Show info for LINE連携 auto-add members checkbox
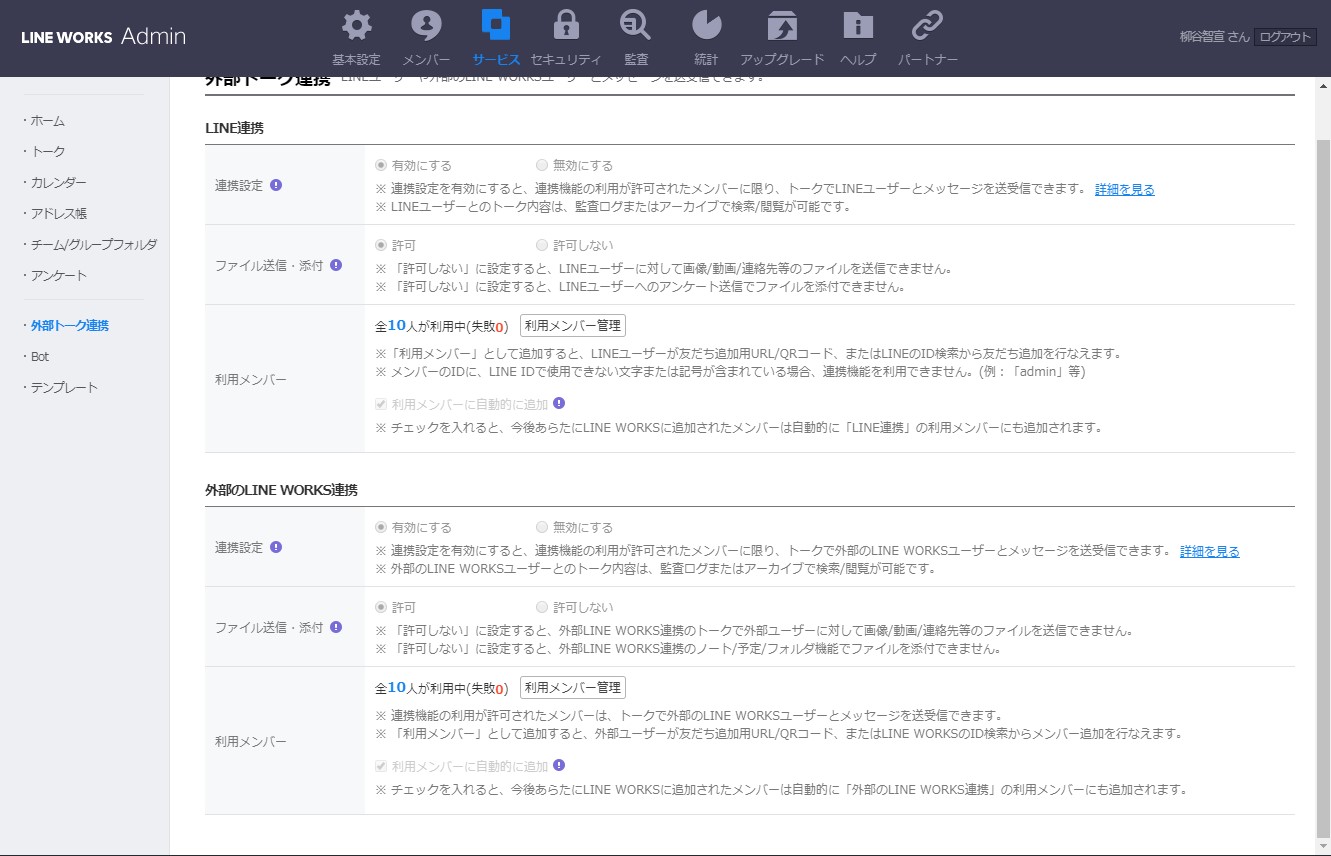 tap(559, 403)
